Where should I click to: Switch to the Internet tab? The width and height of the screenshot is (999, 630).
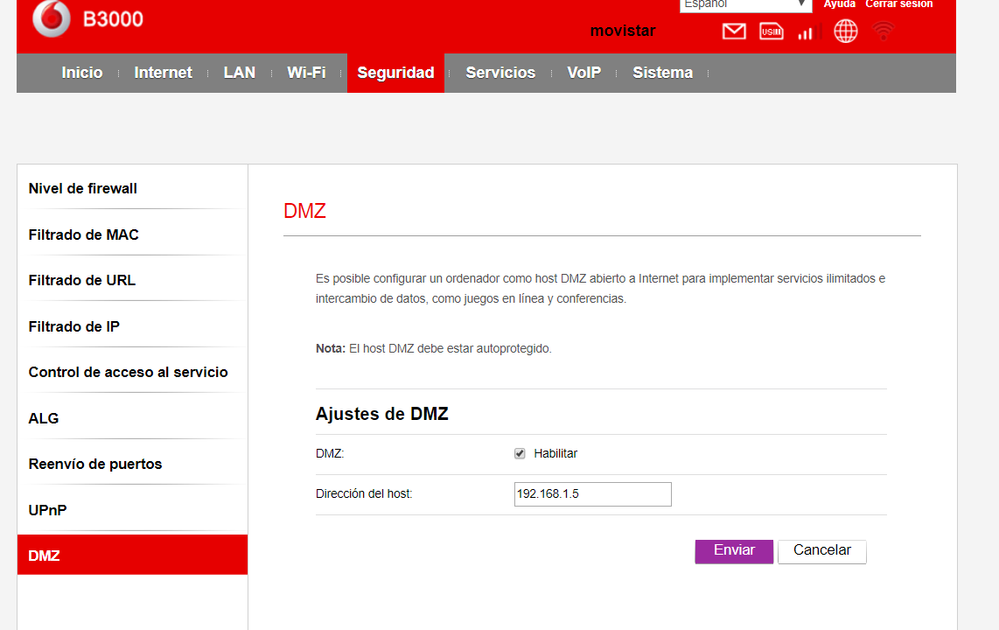[x=163, y=73]
